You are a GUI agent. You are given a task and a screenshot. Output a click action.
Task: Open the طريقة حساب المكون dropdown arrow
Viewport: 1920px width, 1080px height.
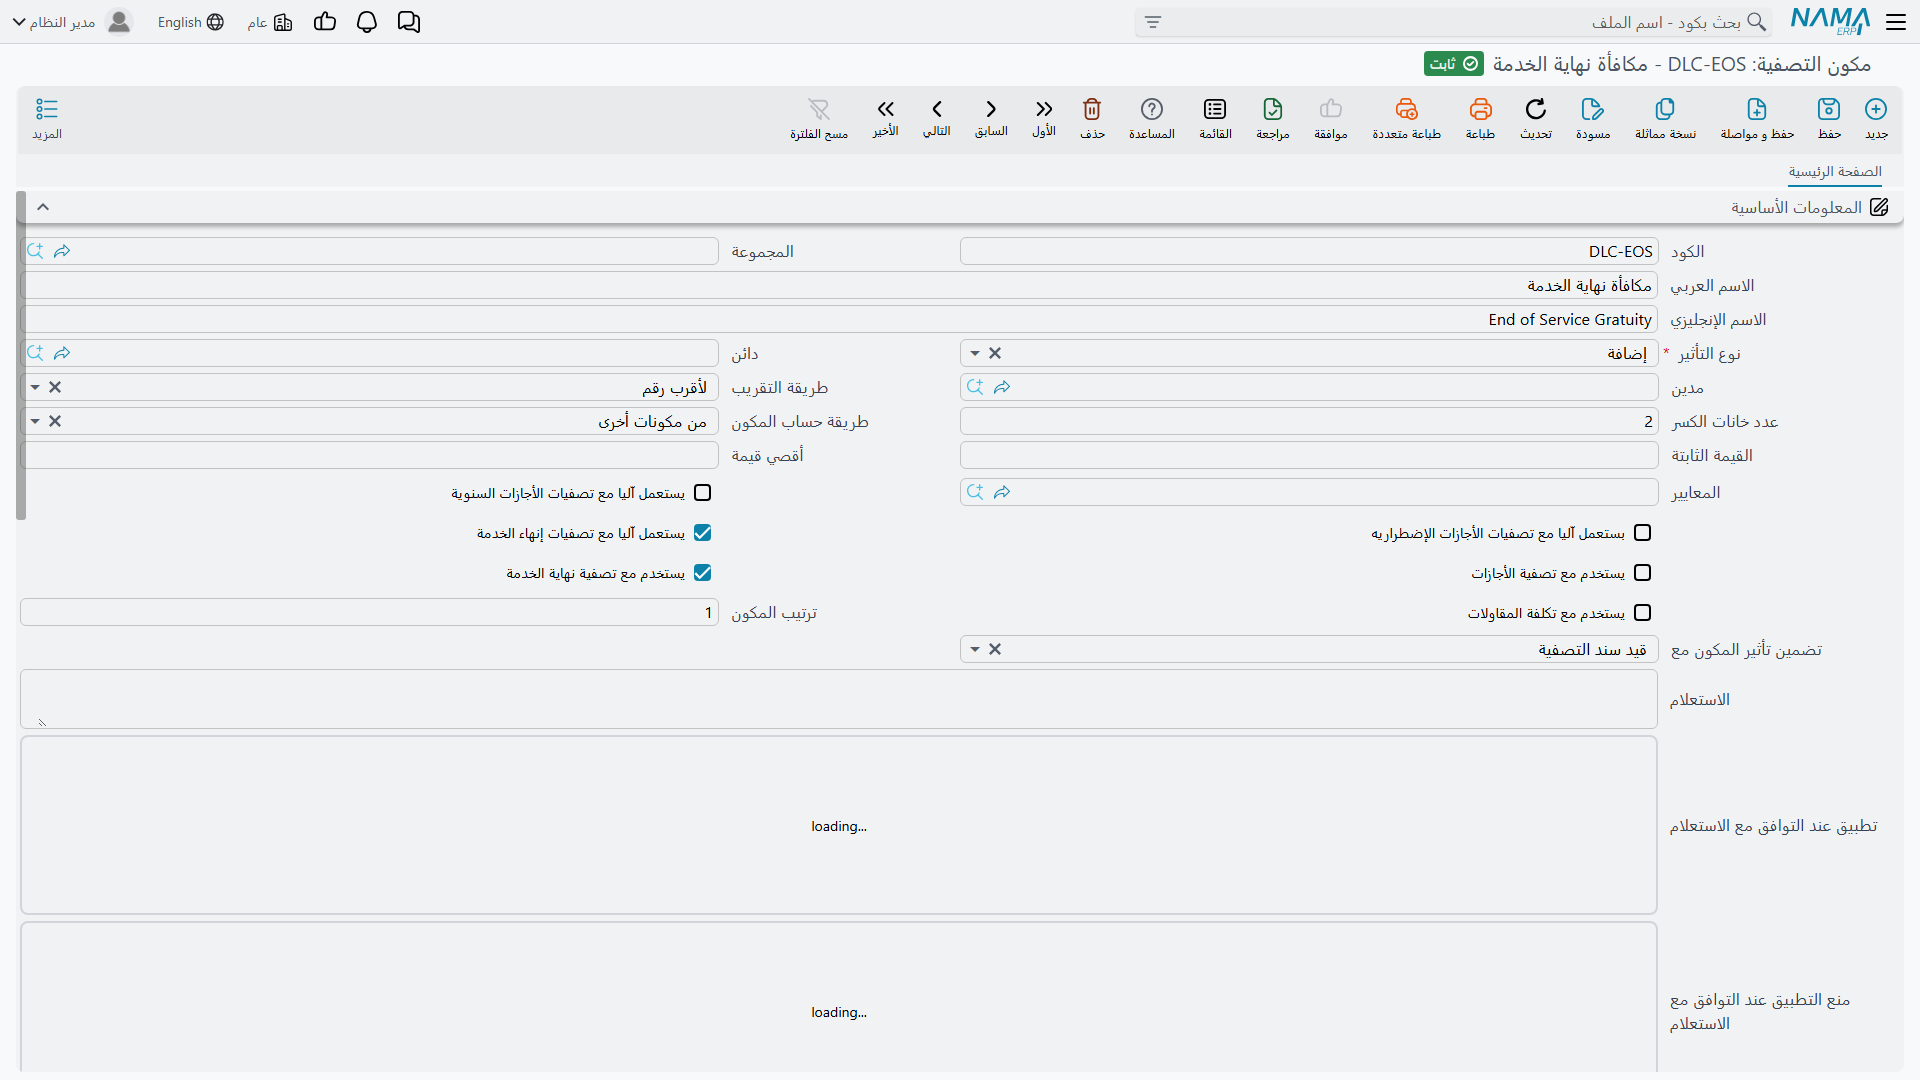click(35, 422)
